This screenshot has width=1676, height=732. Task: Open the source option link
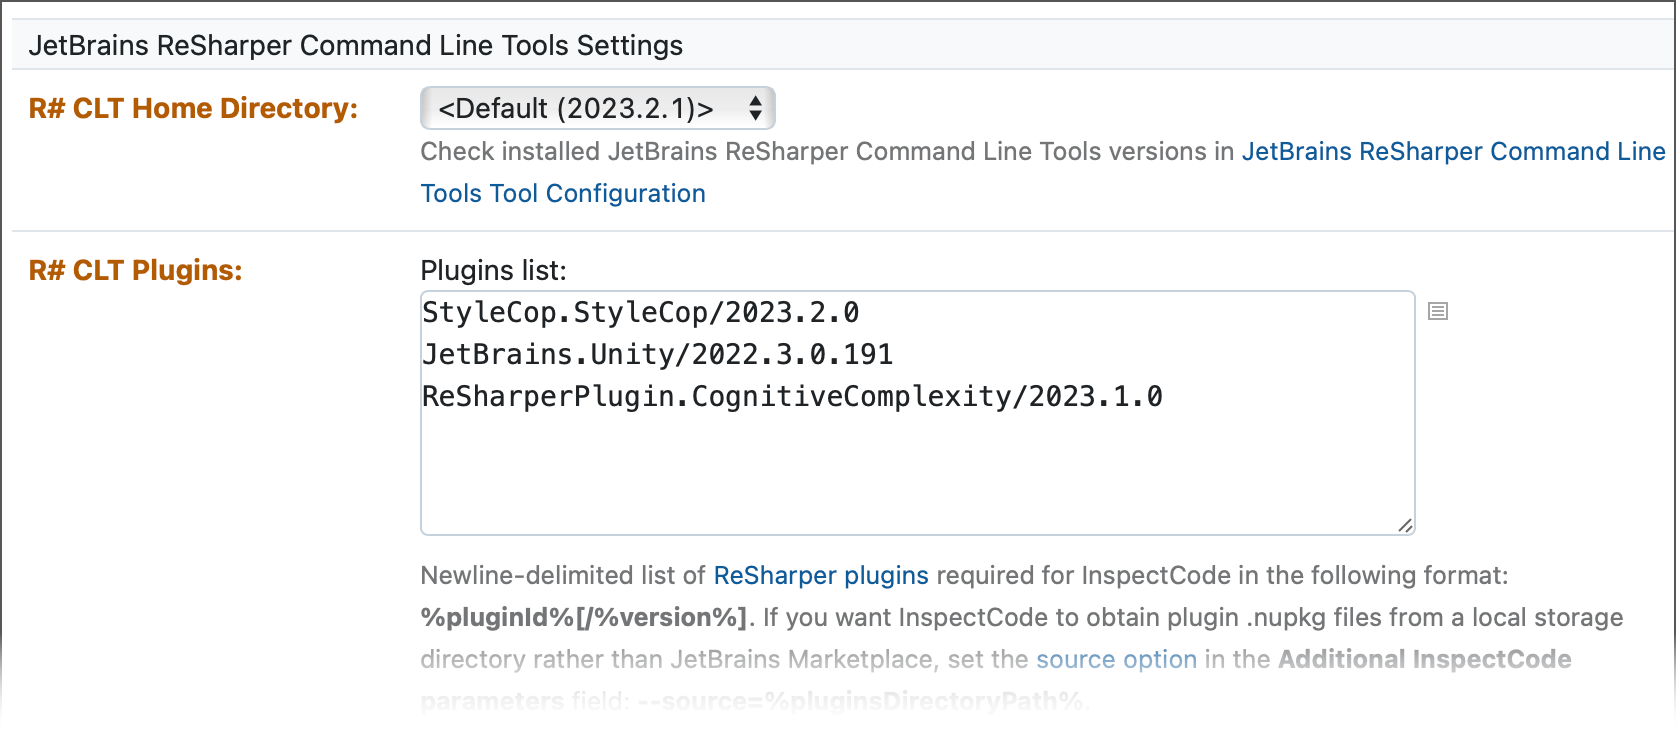(x=1116, y=660)
